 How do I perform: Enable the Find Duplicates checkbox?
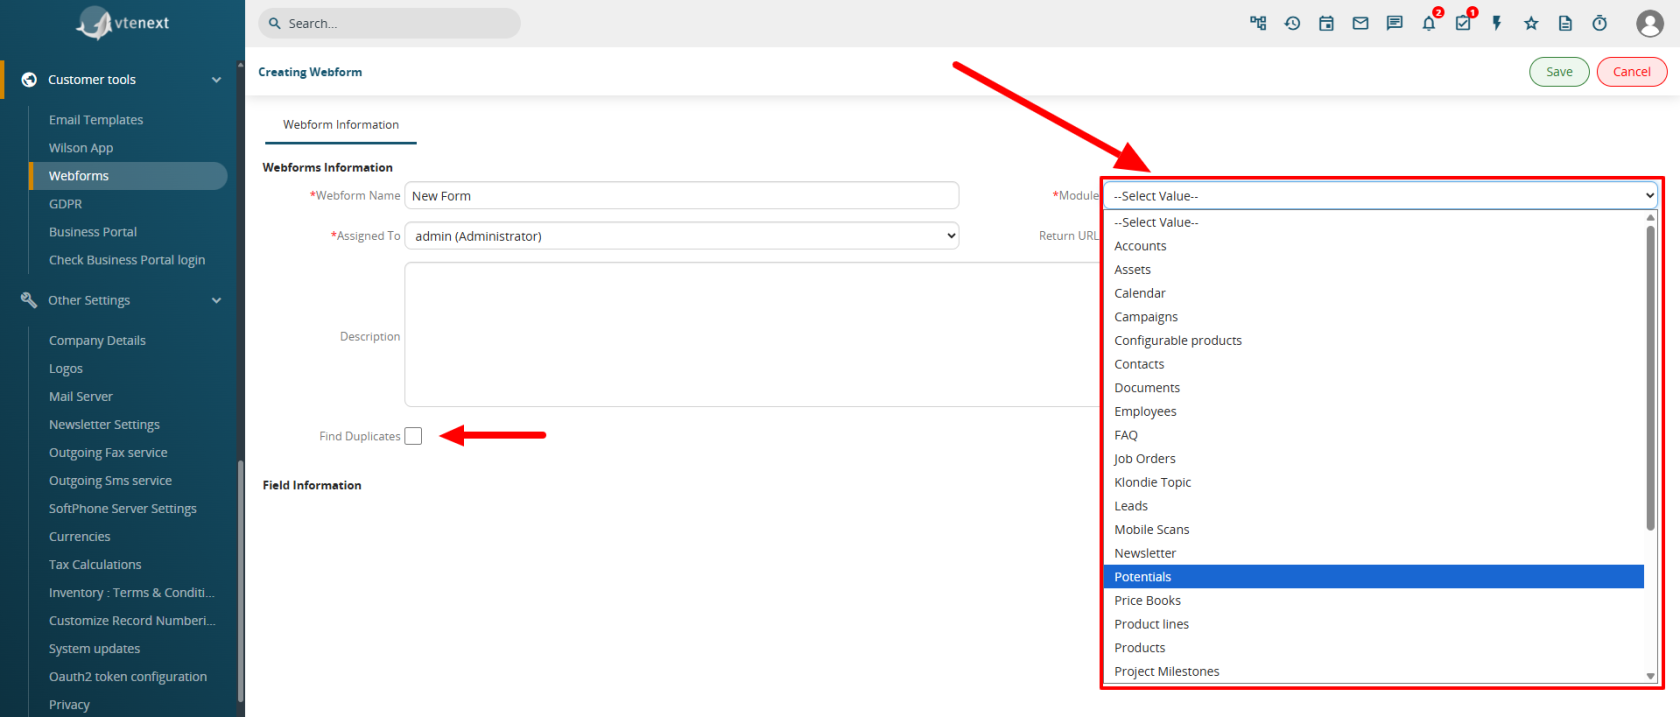coord(413,436)
